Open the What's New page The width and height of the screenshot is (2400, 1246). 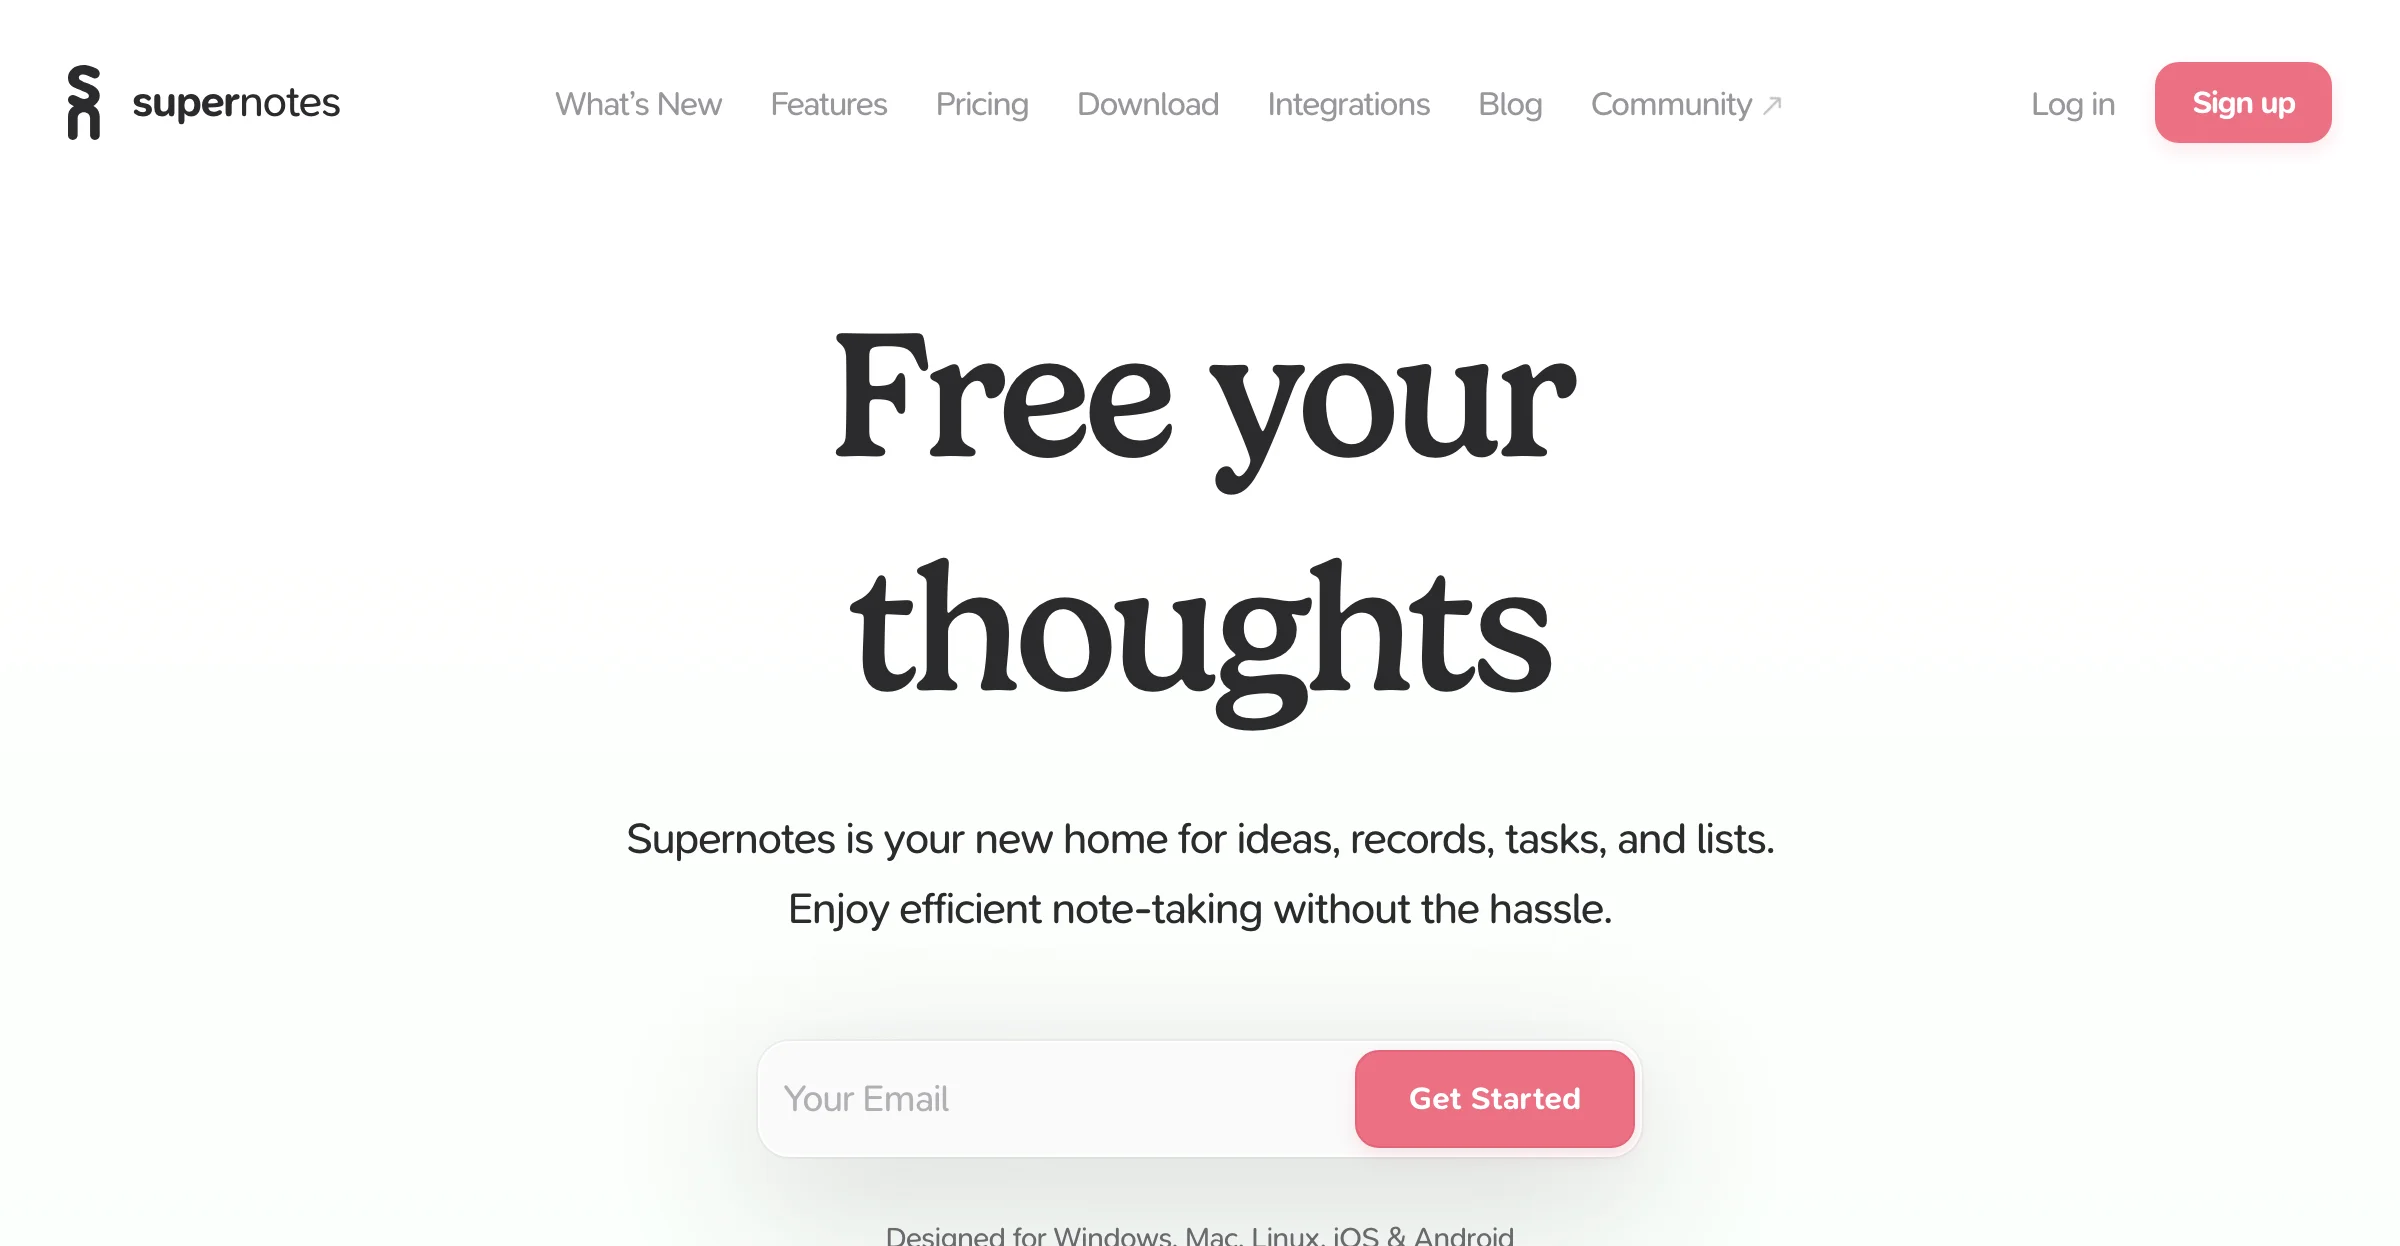click(638, 103)
